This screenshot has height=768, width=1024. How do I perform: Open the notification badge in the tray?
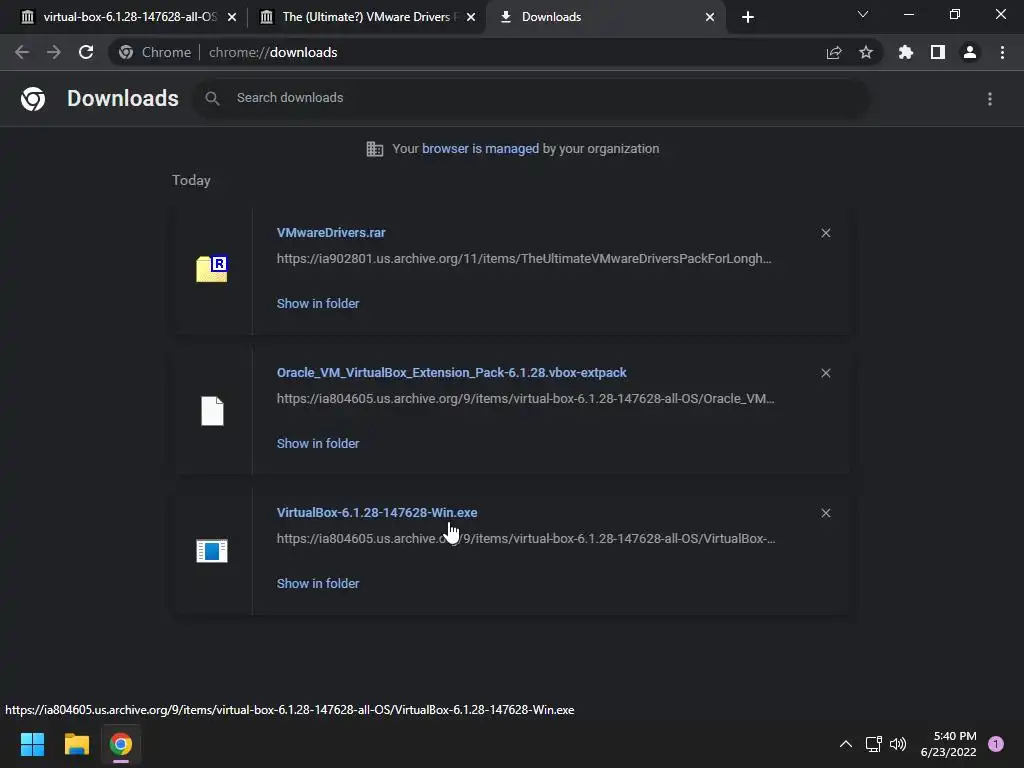tap(996, 744)
